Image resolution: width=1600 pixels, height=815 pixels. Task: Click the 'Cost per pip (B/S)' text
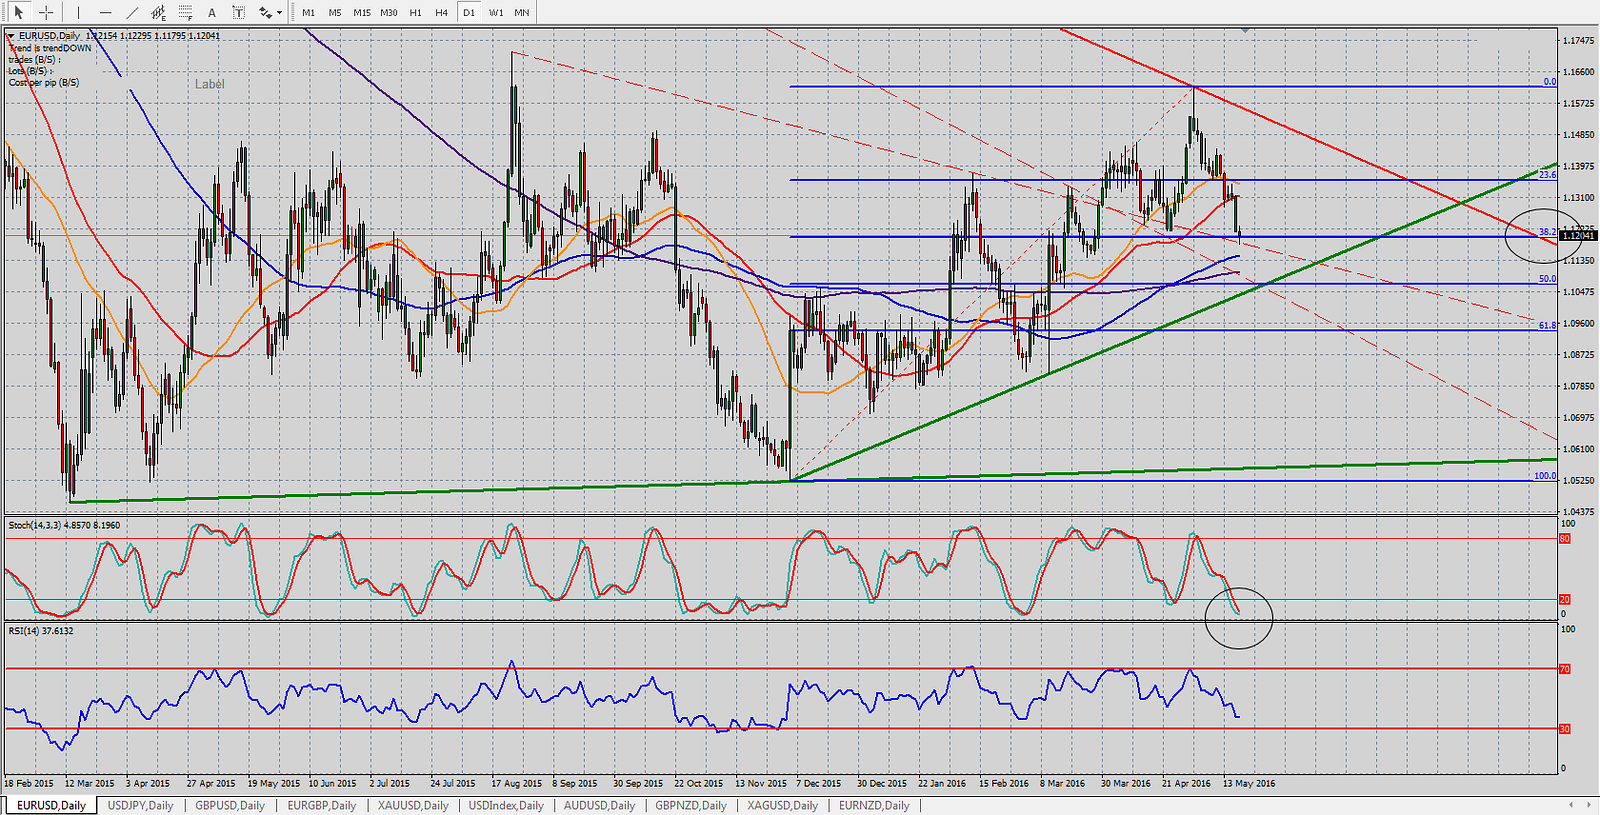pos(44,83)
